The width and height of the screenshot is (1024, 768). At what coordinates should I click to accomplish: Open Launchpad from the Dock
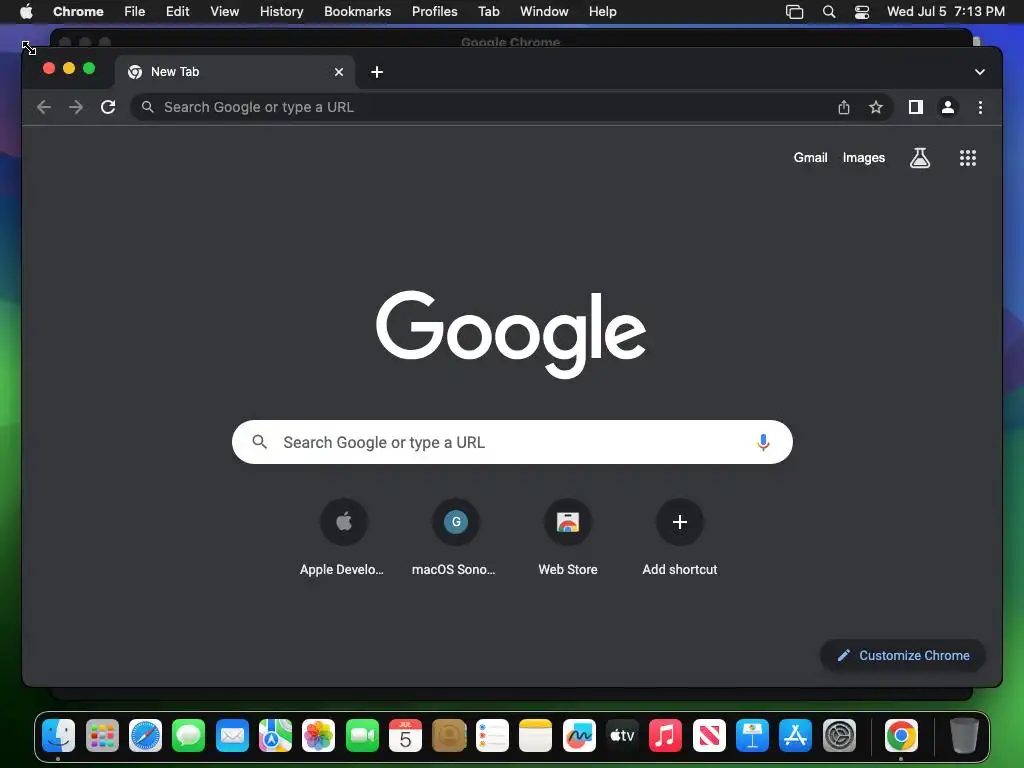coord(102,736)
